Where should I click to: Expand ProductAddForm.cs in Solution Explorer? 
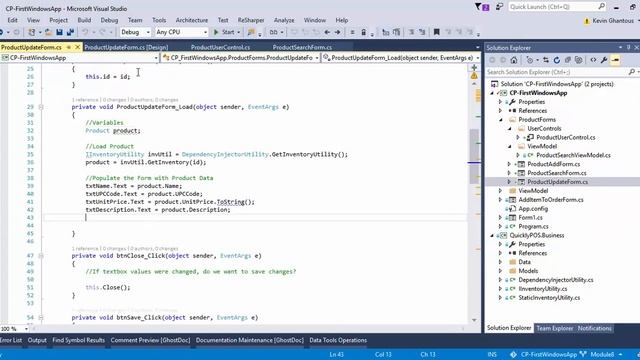[509, 164]
